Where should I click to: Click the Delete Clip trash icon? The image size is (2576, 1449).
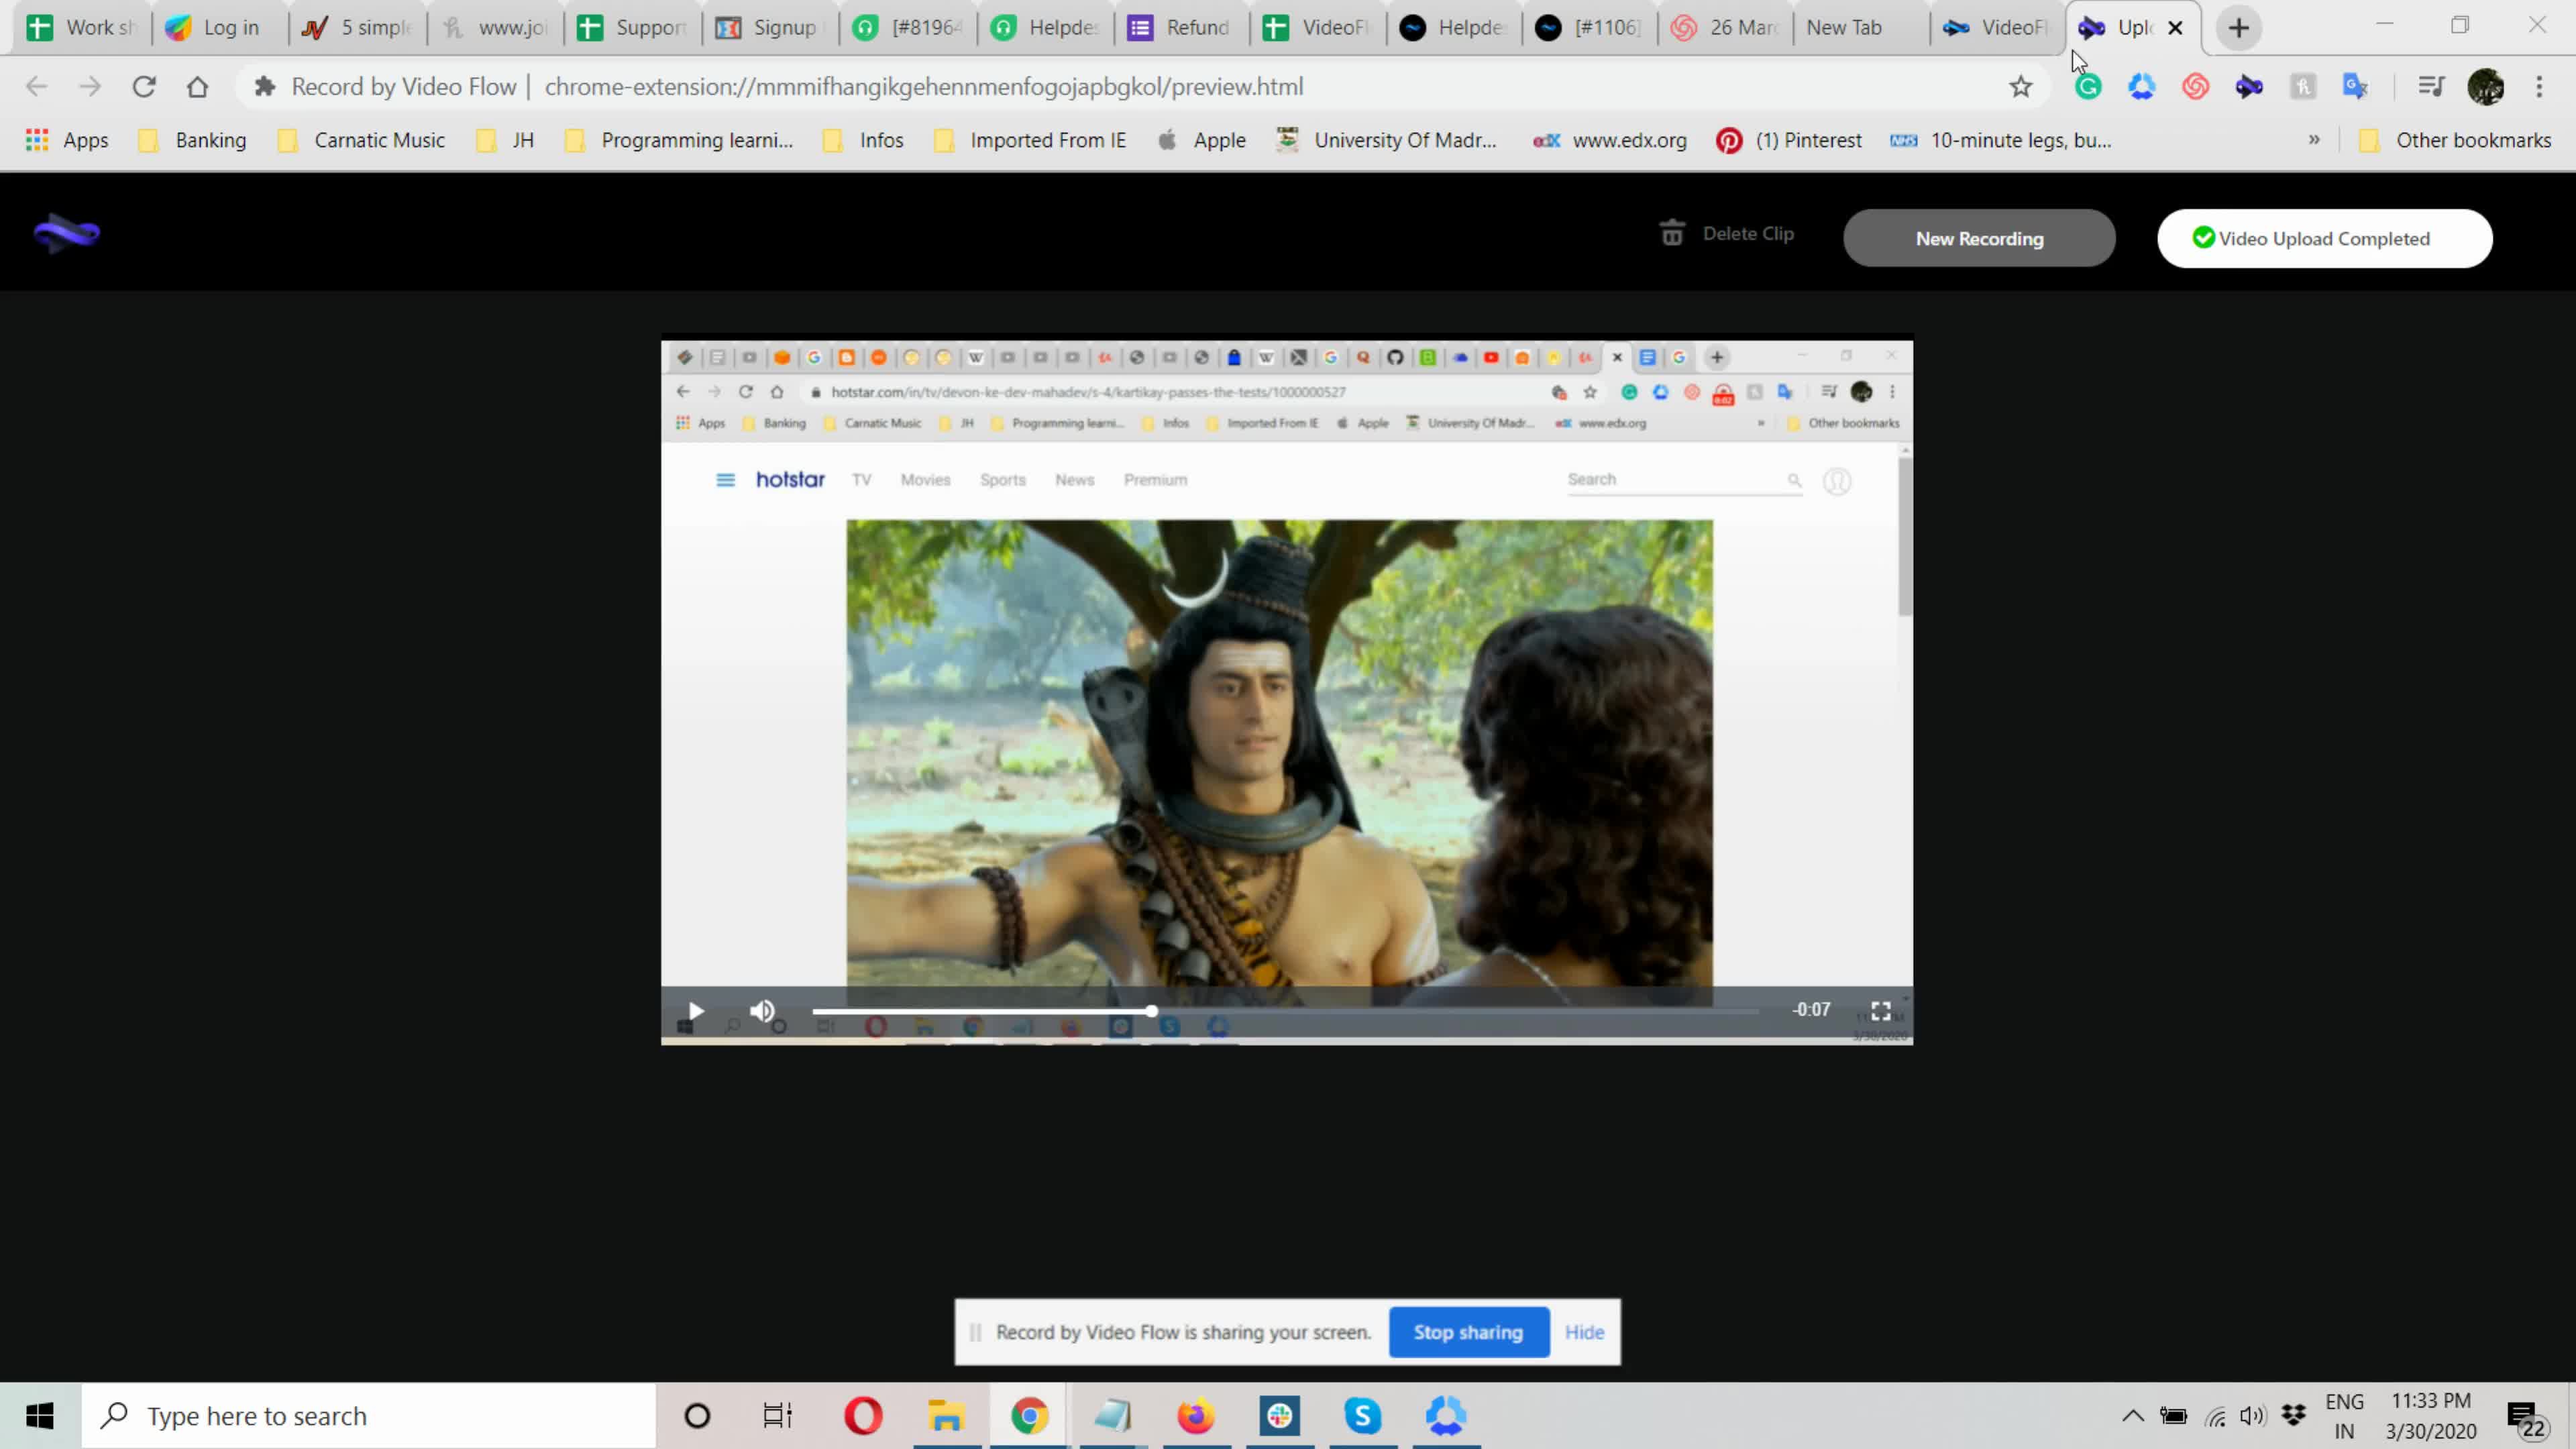coord(1672,233)
